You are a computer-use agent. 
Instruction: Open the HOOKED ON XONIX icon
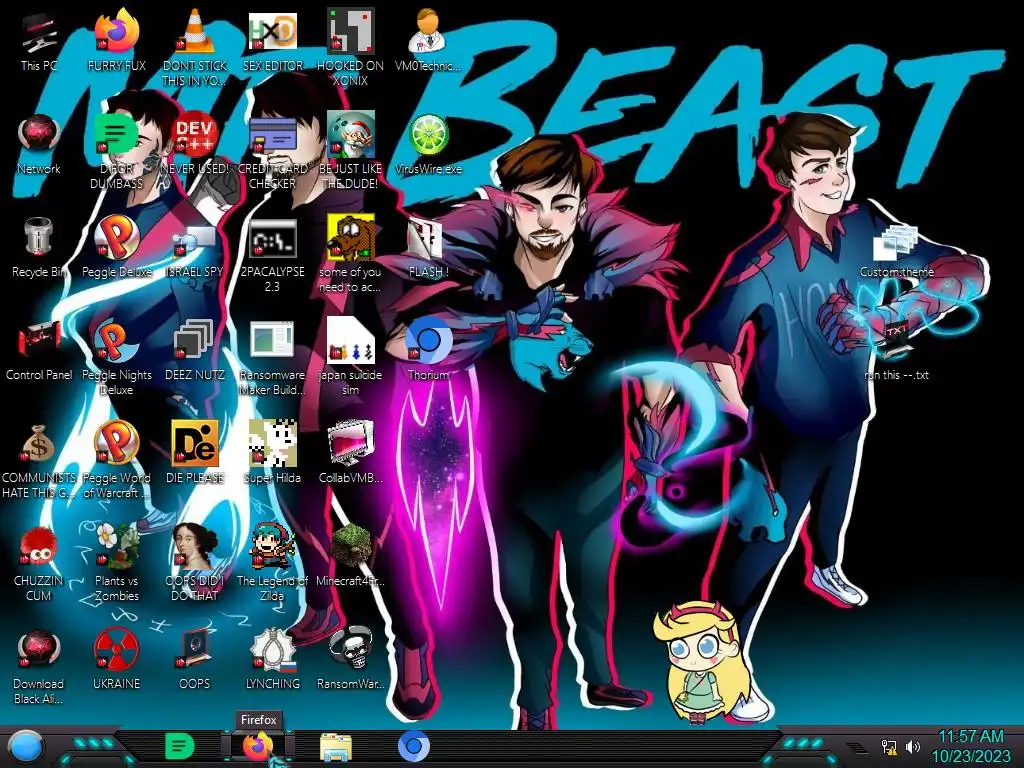tap(350, 31)
